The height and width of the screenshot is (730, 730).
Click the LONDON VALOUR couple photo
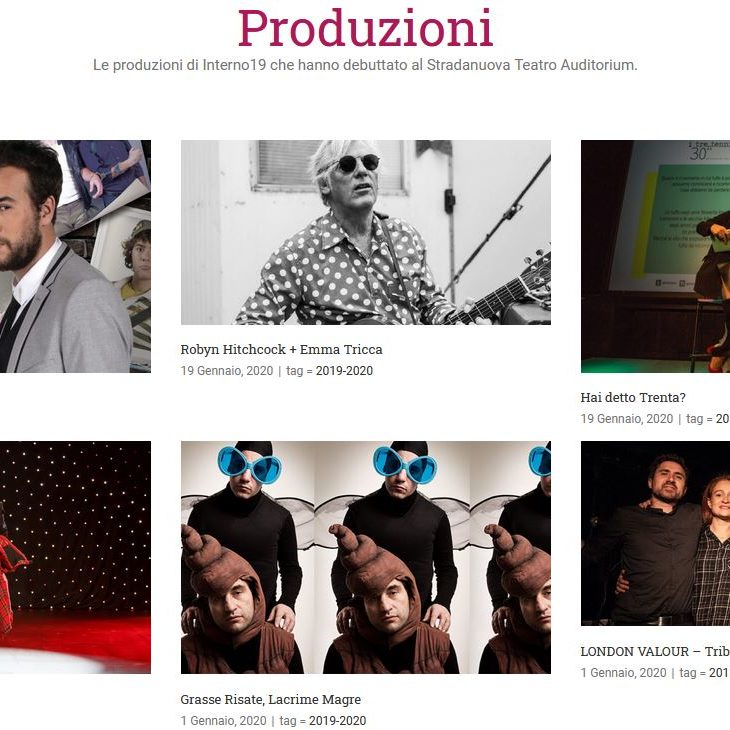point(655,534)
